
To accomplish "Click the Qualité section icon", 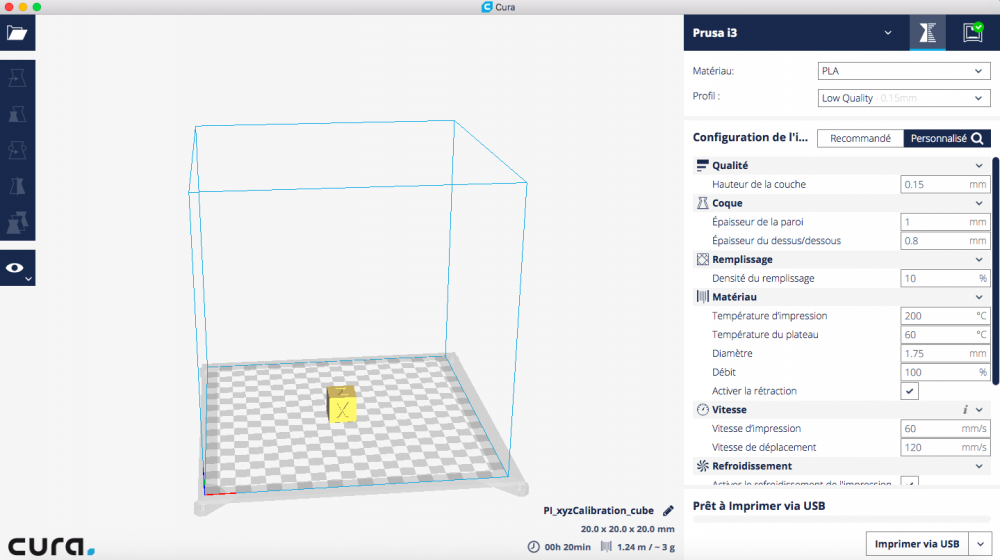I will coord(702,166).
